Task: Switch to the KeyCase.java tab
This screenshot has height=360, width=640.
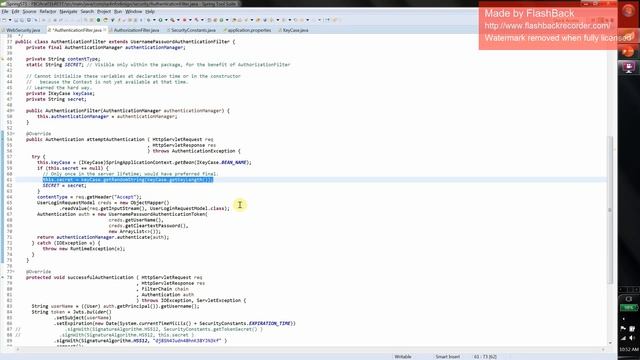Action: point(295,30)
